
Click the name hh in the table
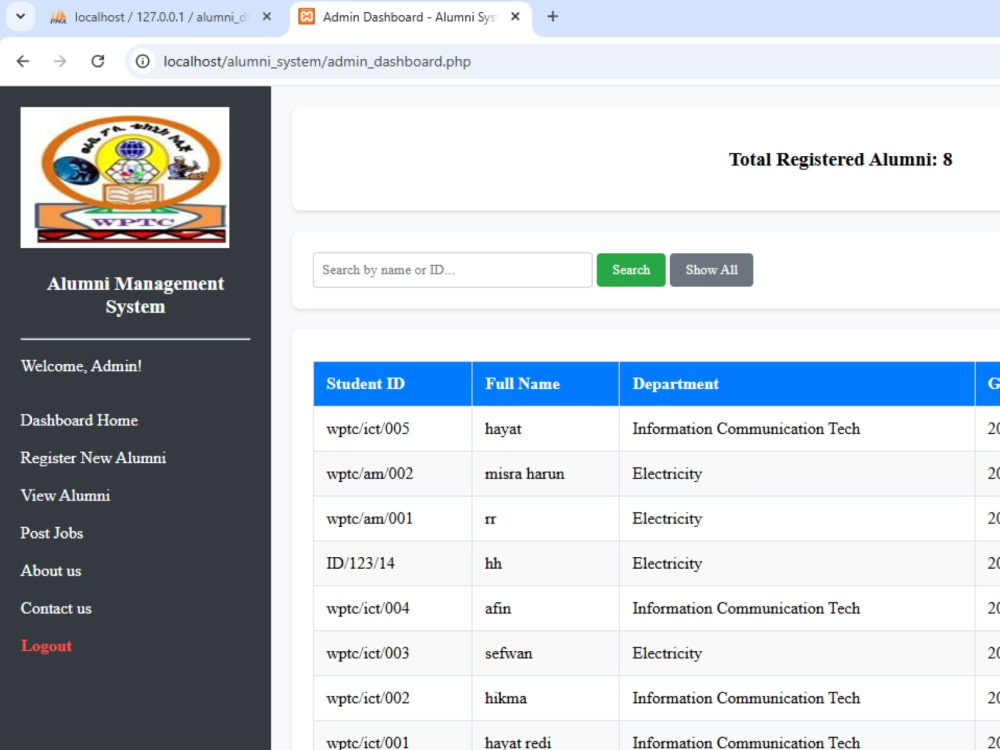tap(493, 564)
